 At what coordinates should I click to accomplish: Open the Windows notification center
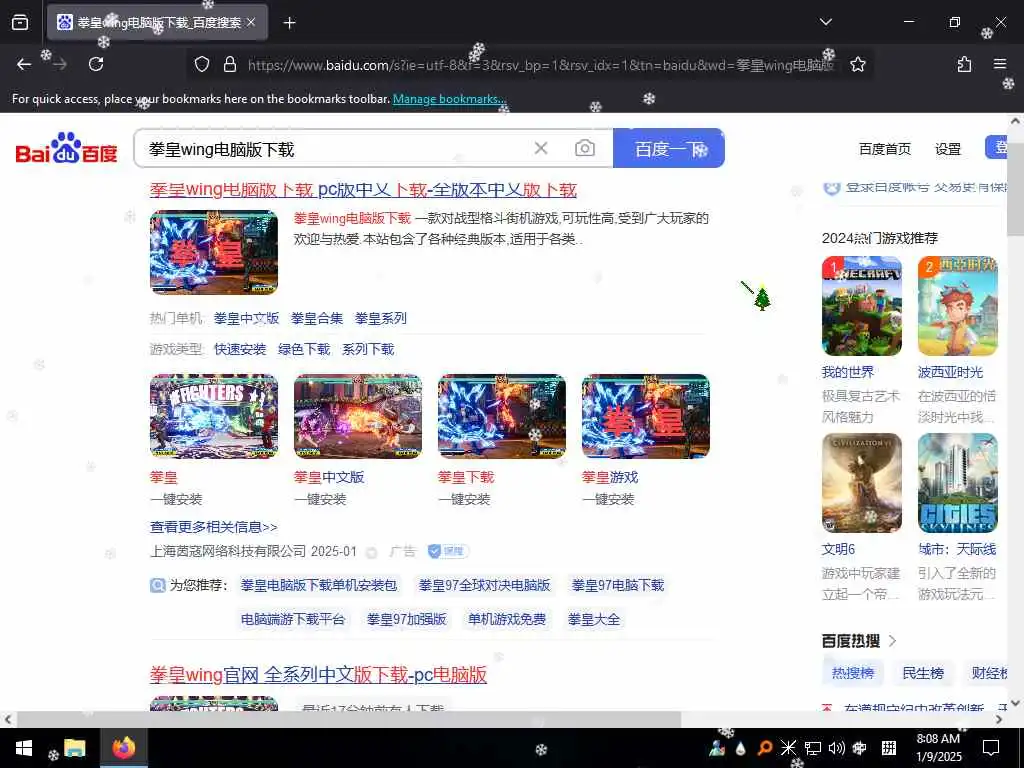[x=991, y=748]
